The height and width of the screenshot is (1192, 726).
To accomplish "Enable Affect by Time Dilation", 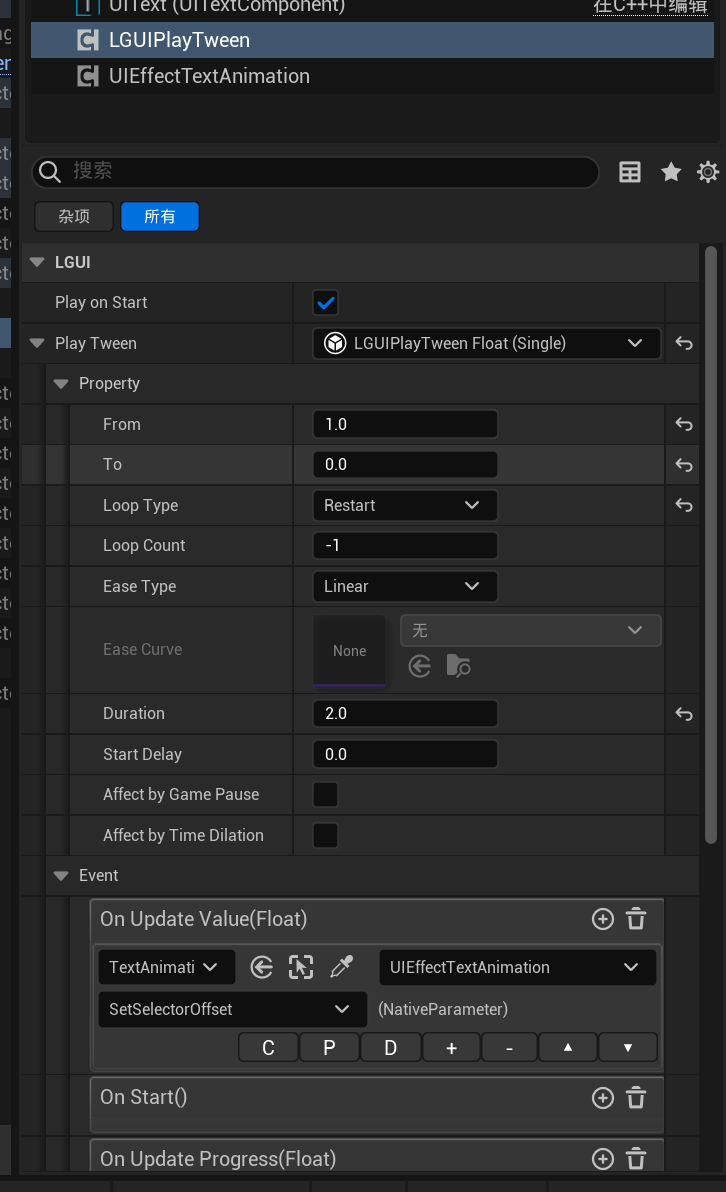I will (325, 835).
